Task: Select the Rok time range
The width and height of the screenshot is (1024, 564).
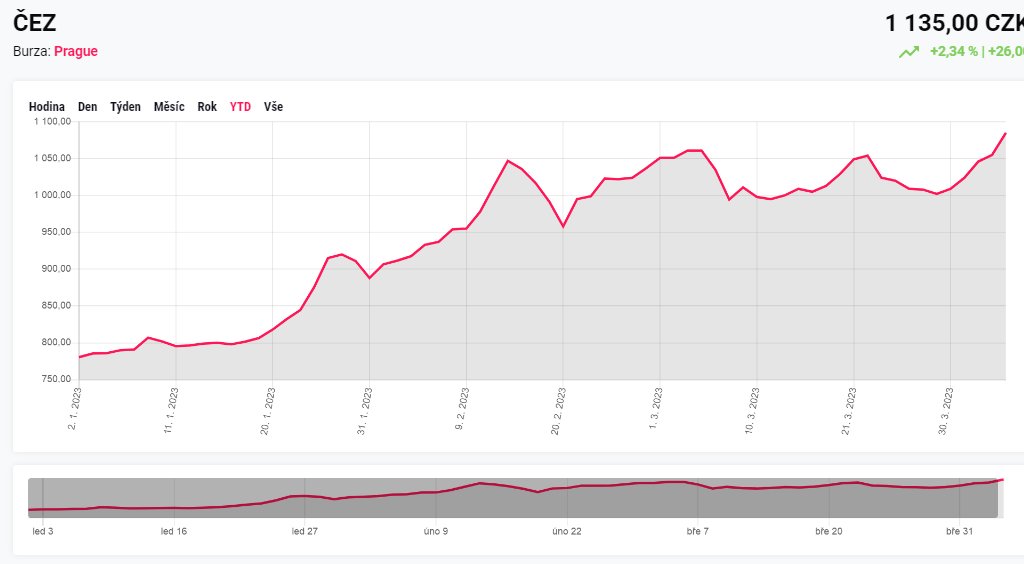Action: coord(207,107)
